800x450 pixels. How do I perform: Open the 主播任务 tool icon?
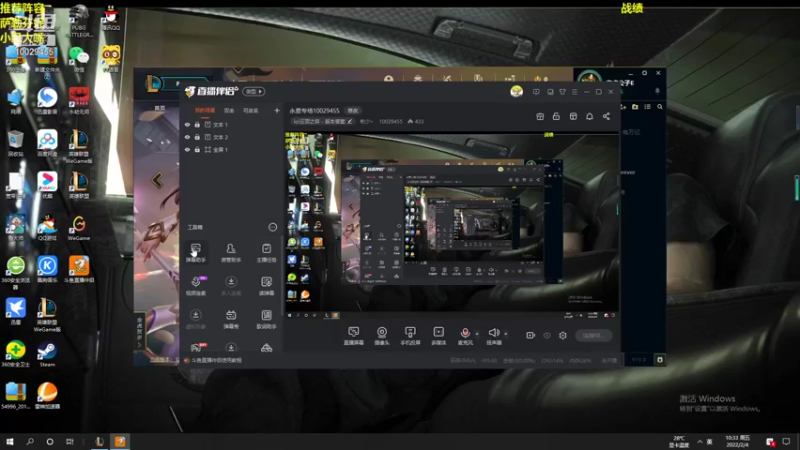(x=266, y=253)
